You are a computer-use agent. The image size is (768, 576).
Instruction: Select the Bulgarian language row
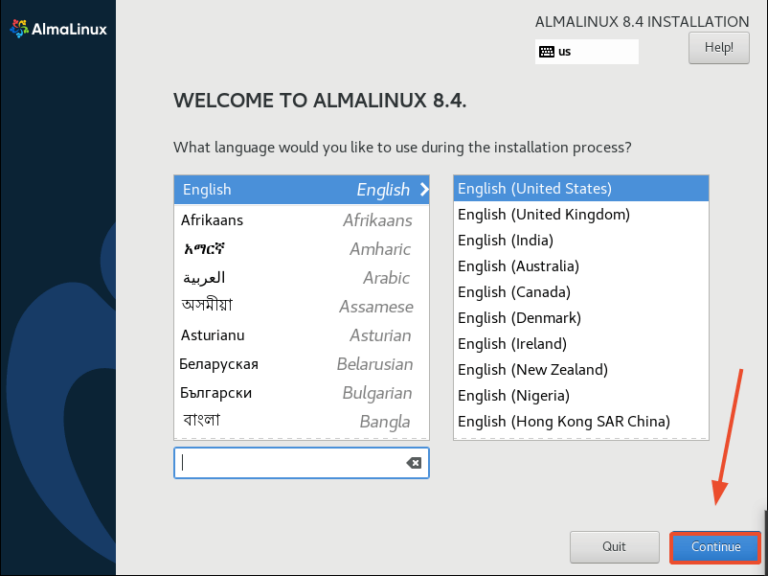[301, 393]
